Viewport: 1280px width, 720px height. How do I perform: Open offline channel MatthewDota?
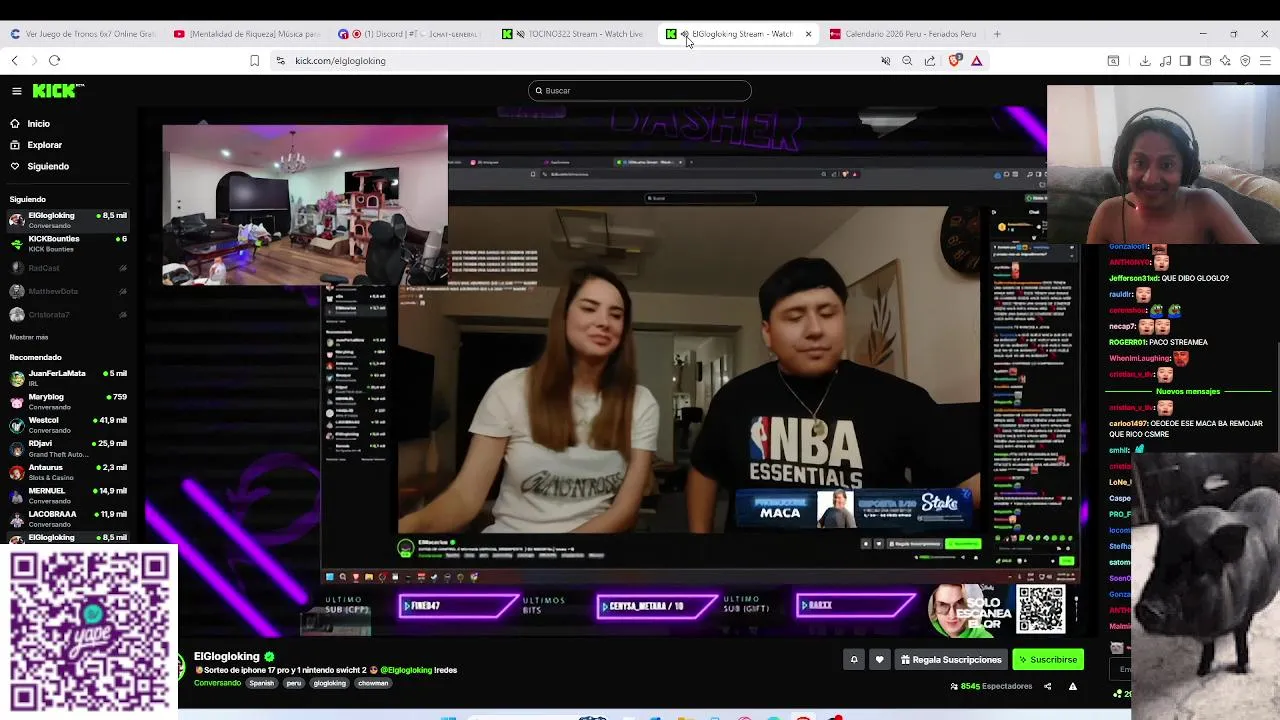tap(68, 291)
